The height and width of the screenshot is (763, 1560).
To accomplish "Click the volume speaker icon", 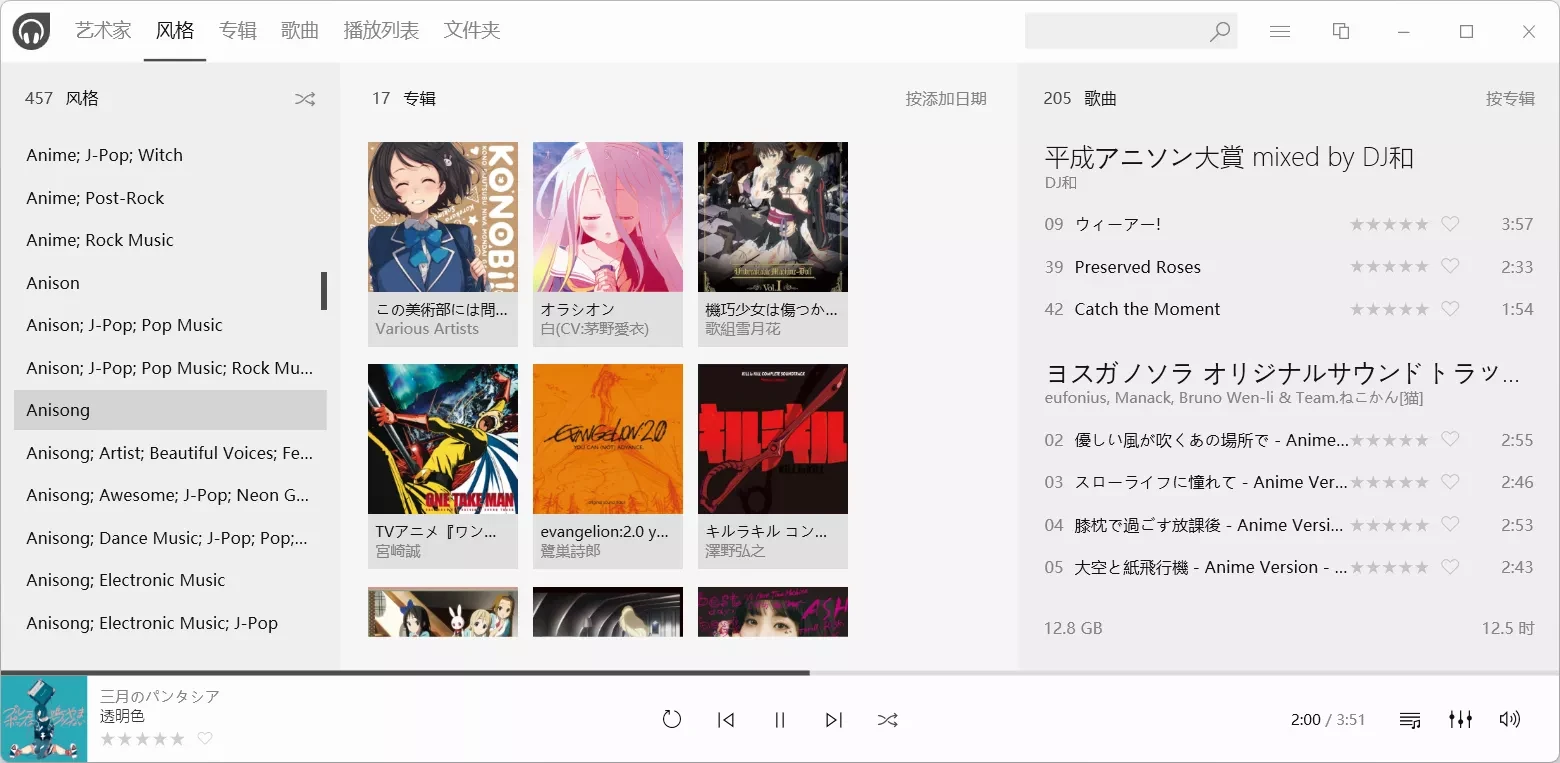I will click(1510, 720).
